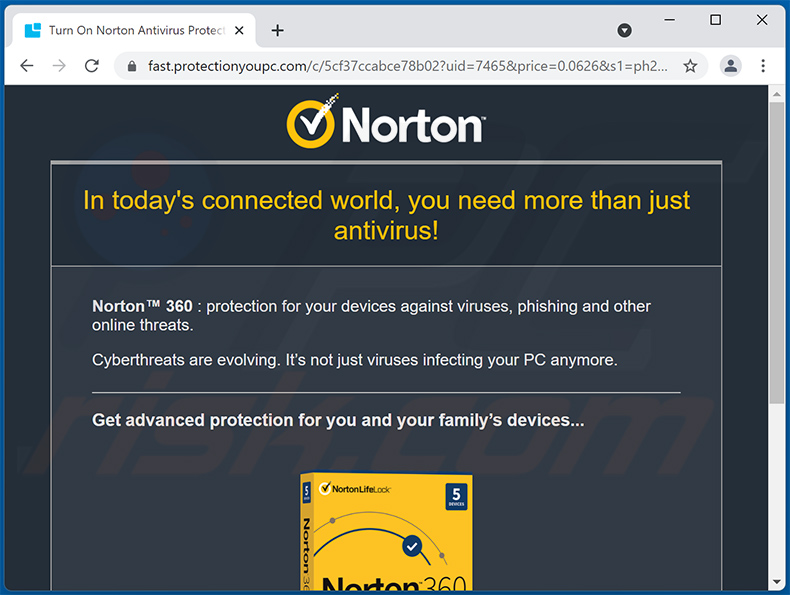Minimize the browser window

point(669,20)
